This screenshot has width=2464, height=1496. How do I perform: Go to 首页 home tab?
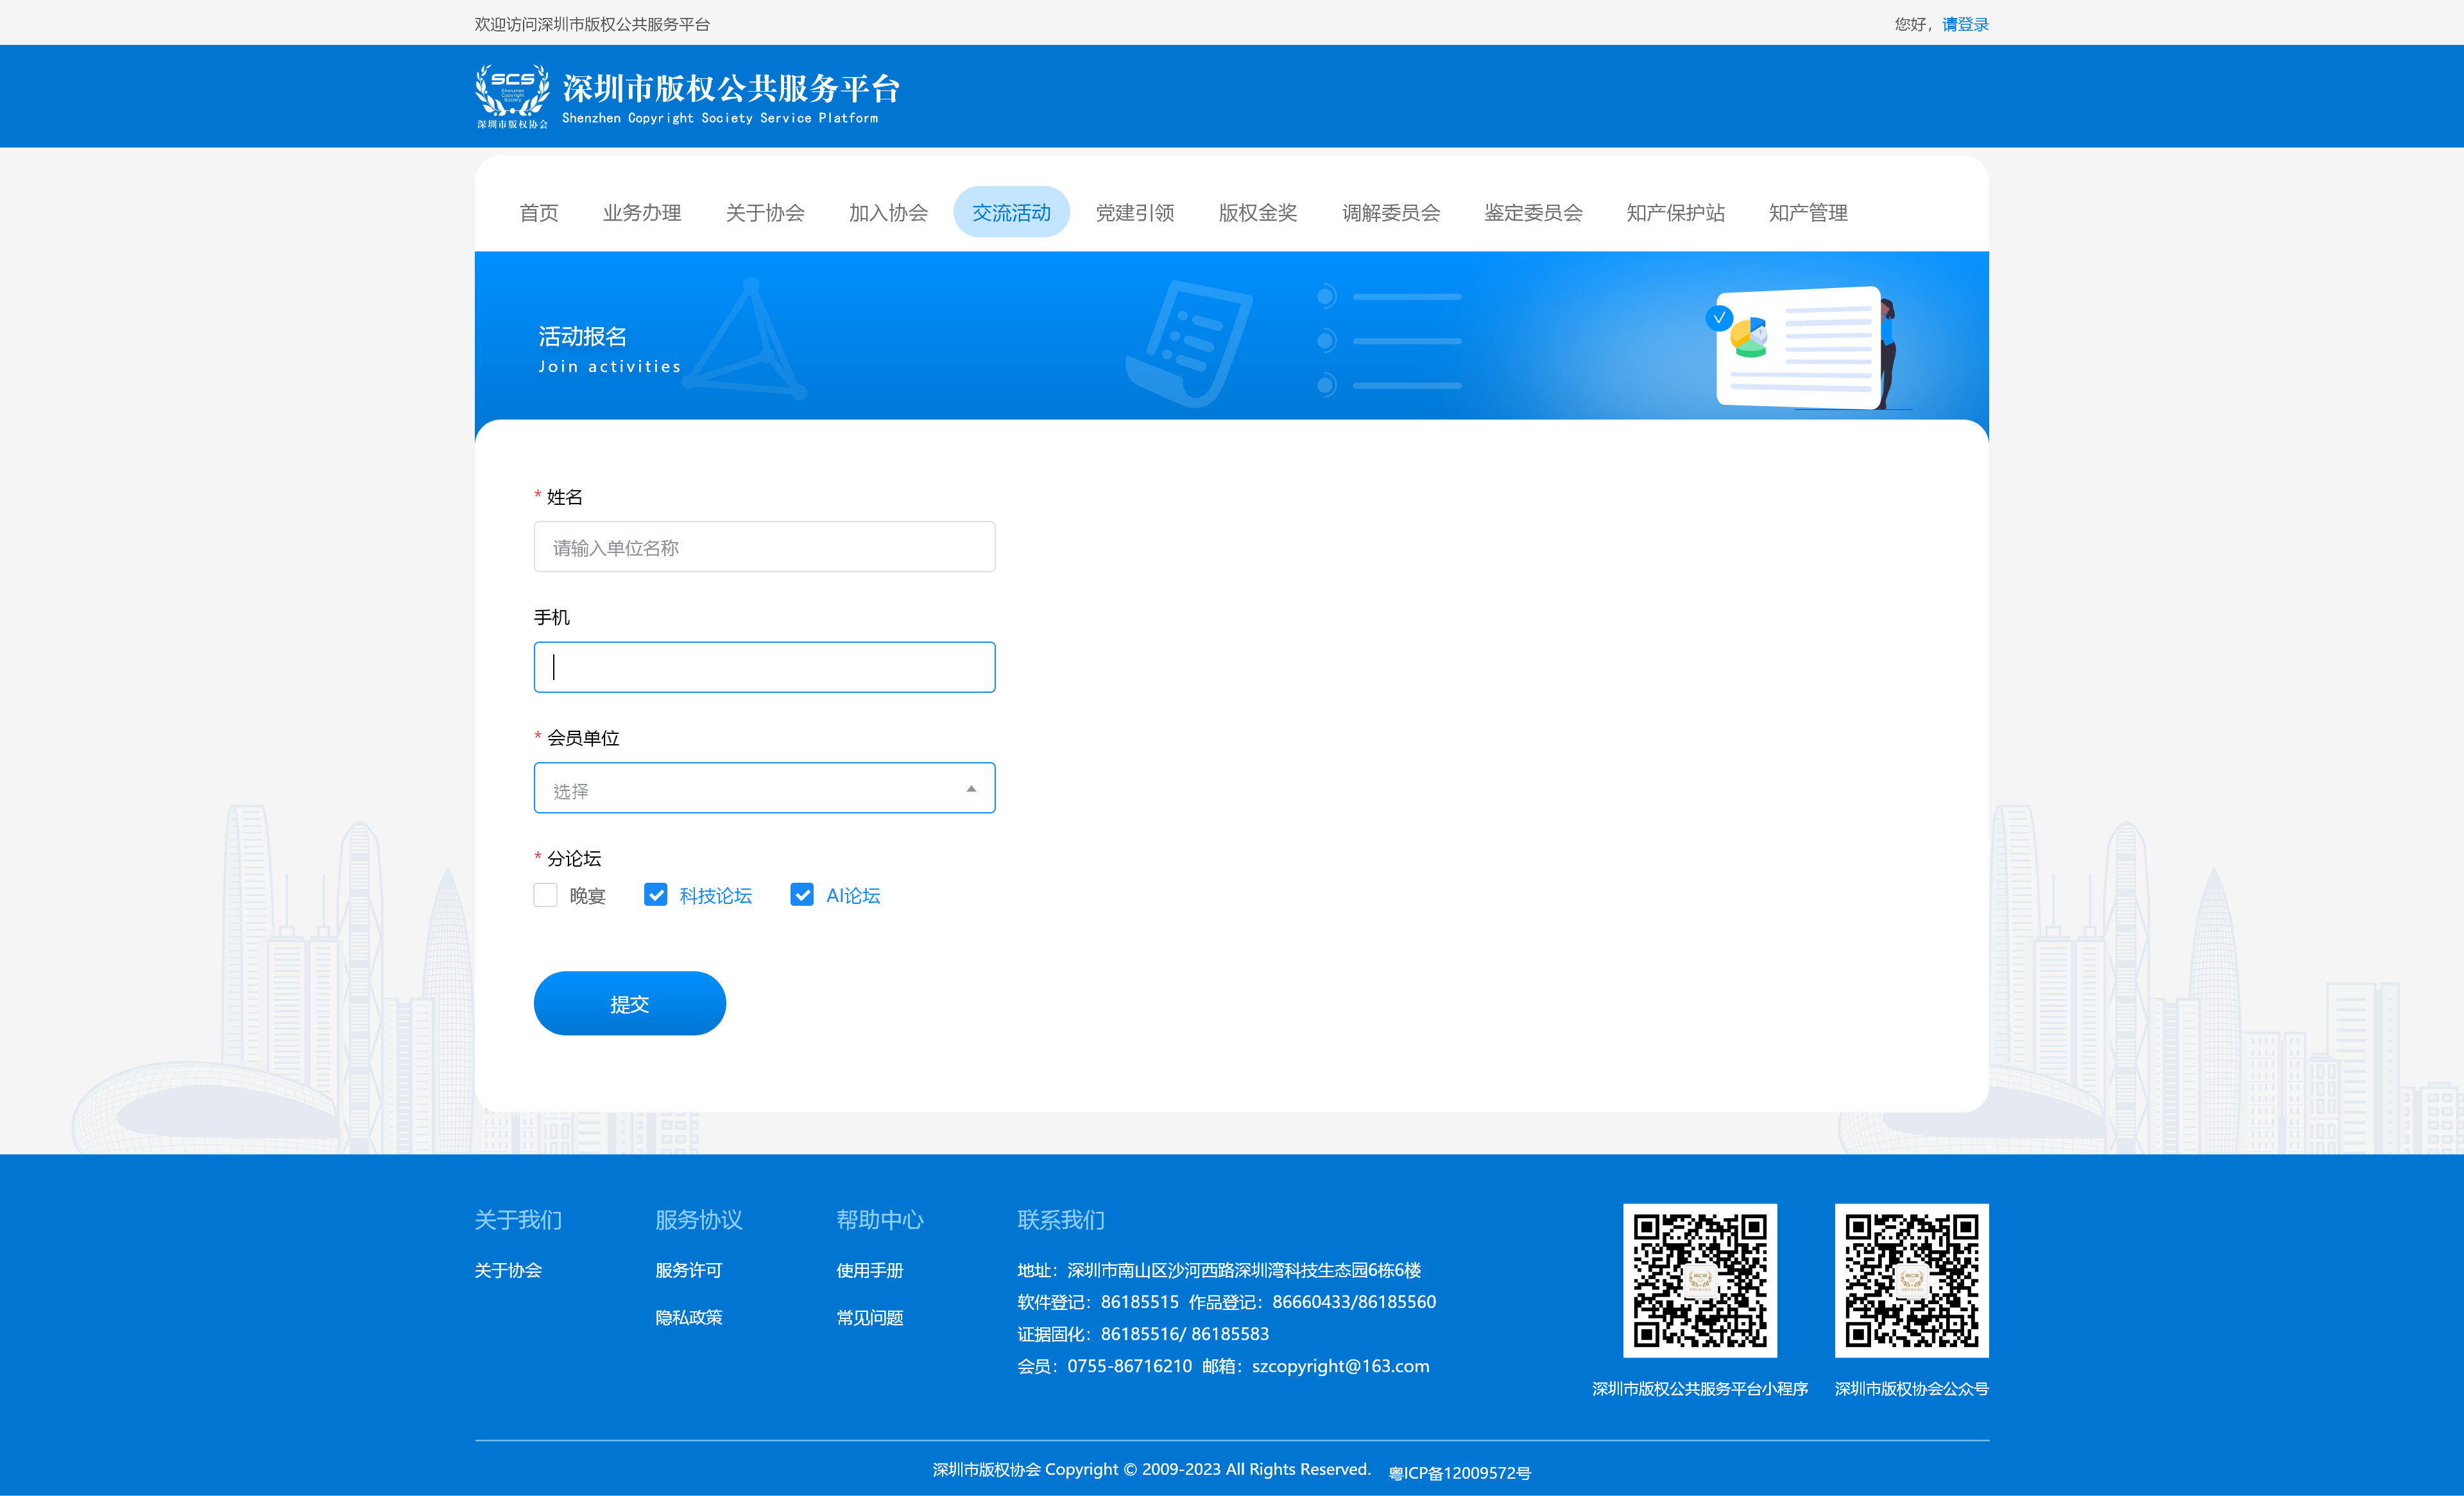[539, 212]
